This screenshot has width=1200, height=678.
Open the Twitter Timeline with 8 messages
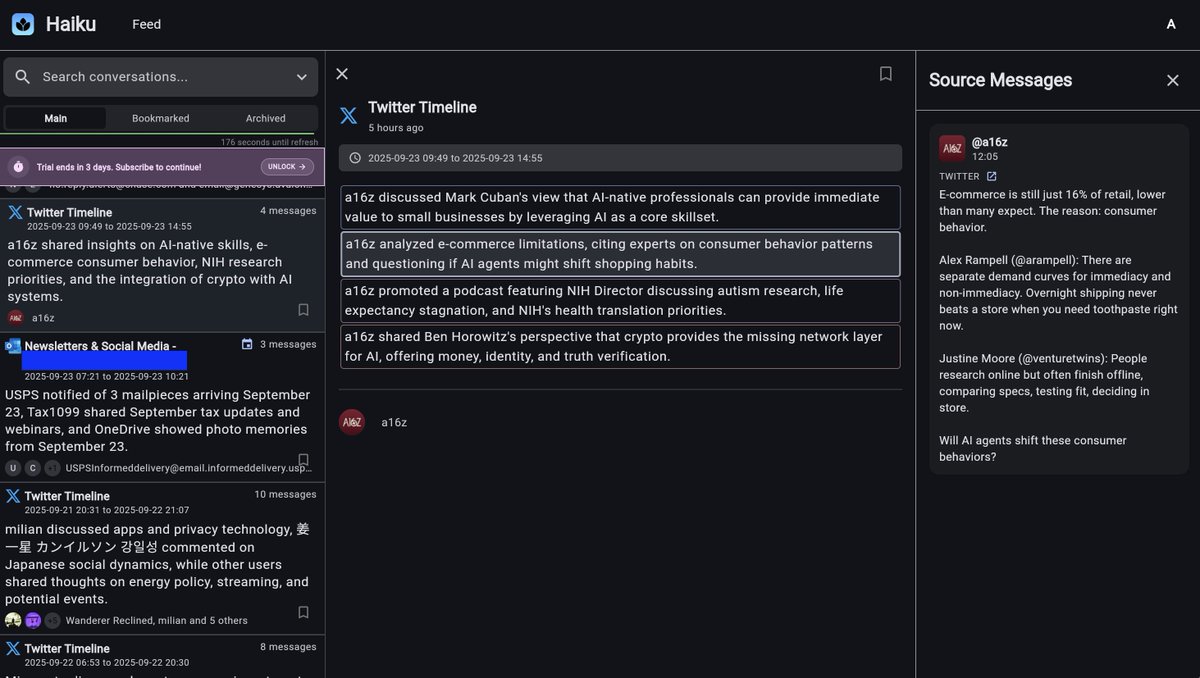(x=162, y=657)
